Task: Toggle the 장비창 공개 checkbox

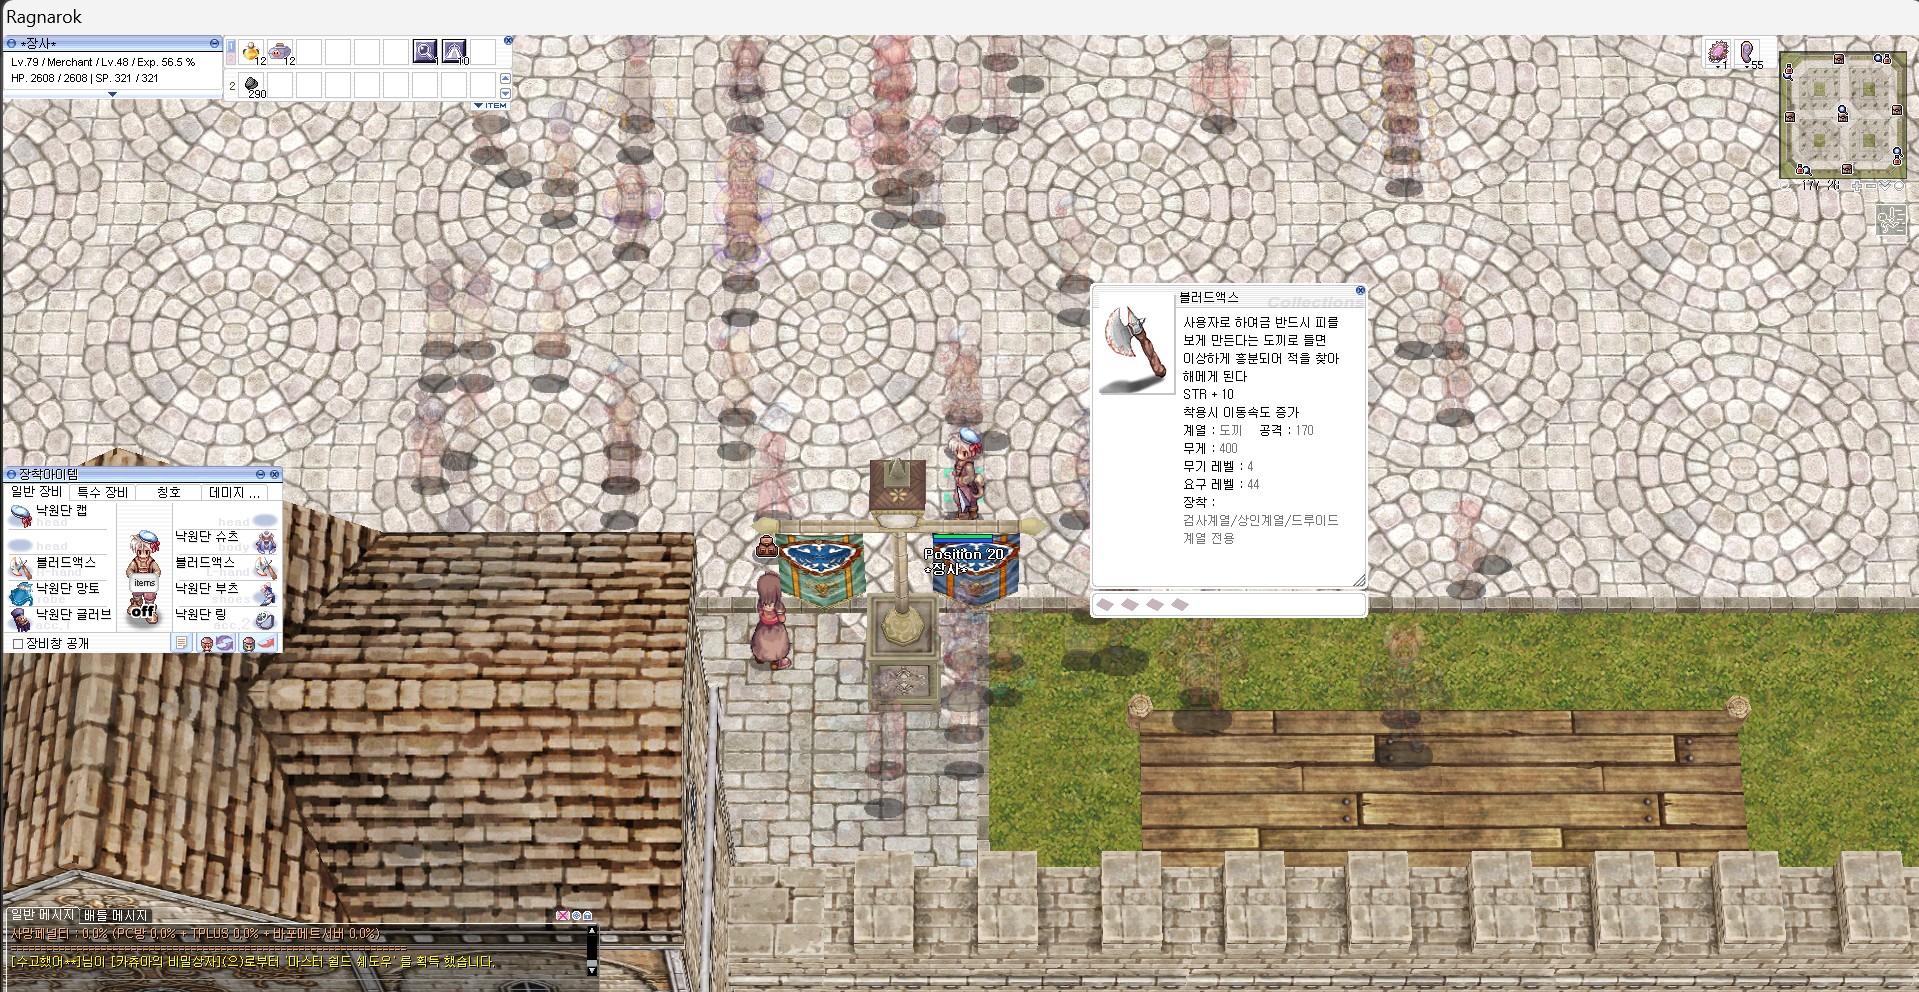Action: [17, 644]
